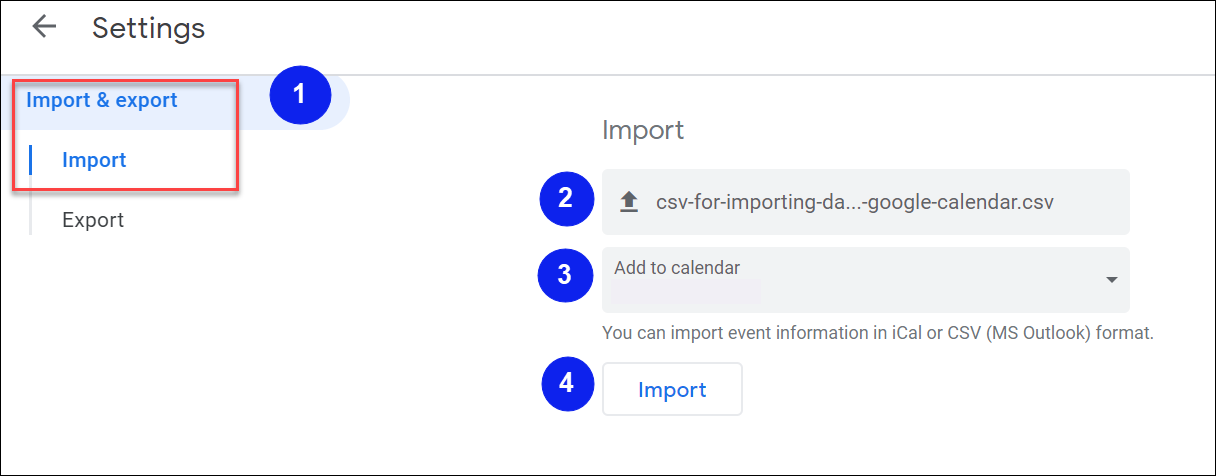Open the Import & export section
The width and height of the screenshot is (1216, 476).
point(102,100)
